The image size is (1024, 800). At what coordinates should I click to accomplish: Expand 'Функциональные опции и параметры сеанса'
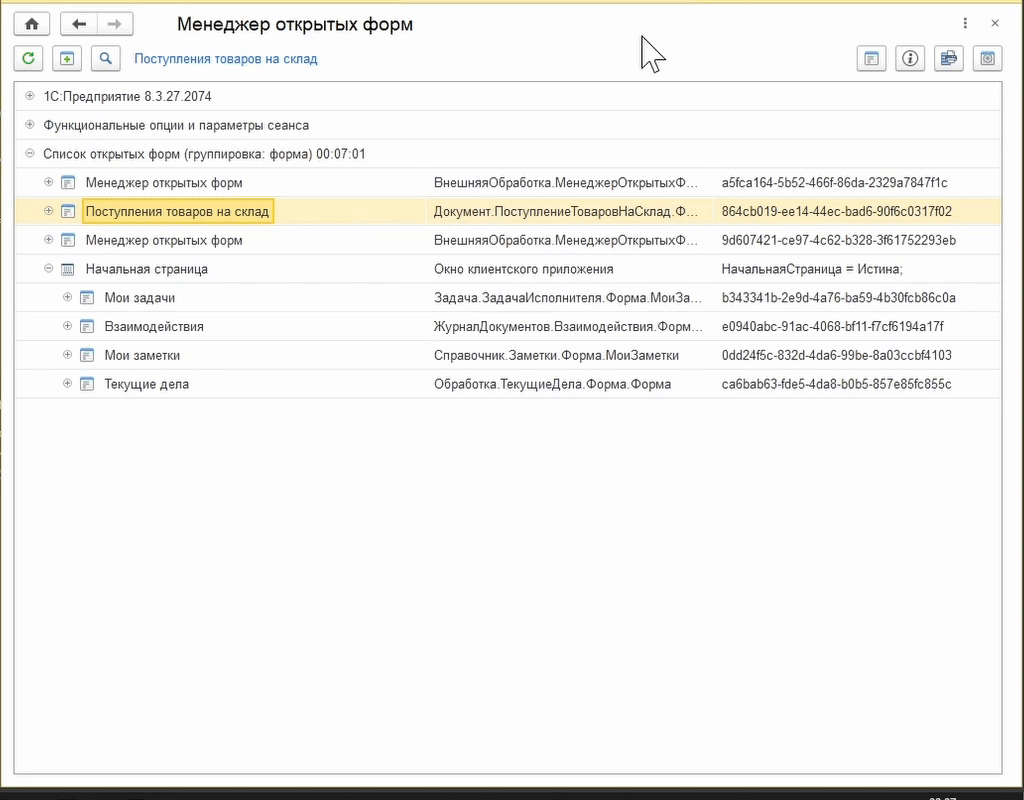[x=29, y=125]
